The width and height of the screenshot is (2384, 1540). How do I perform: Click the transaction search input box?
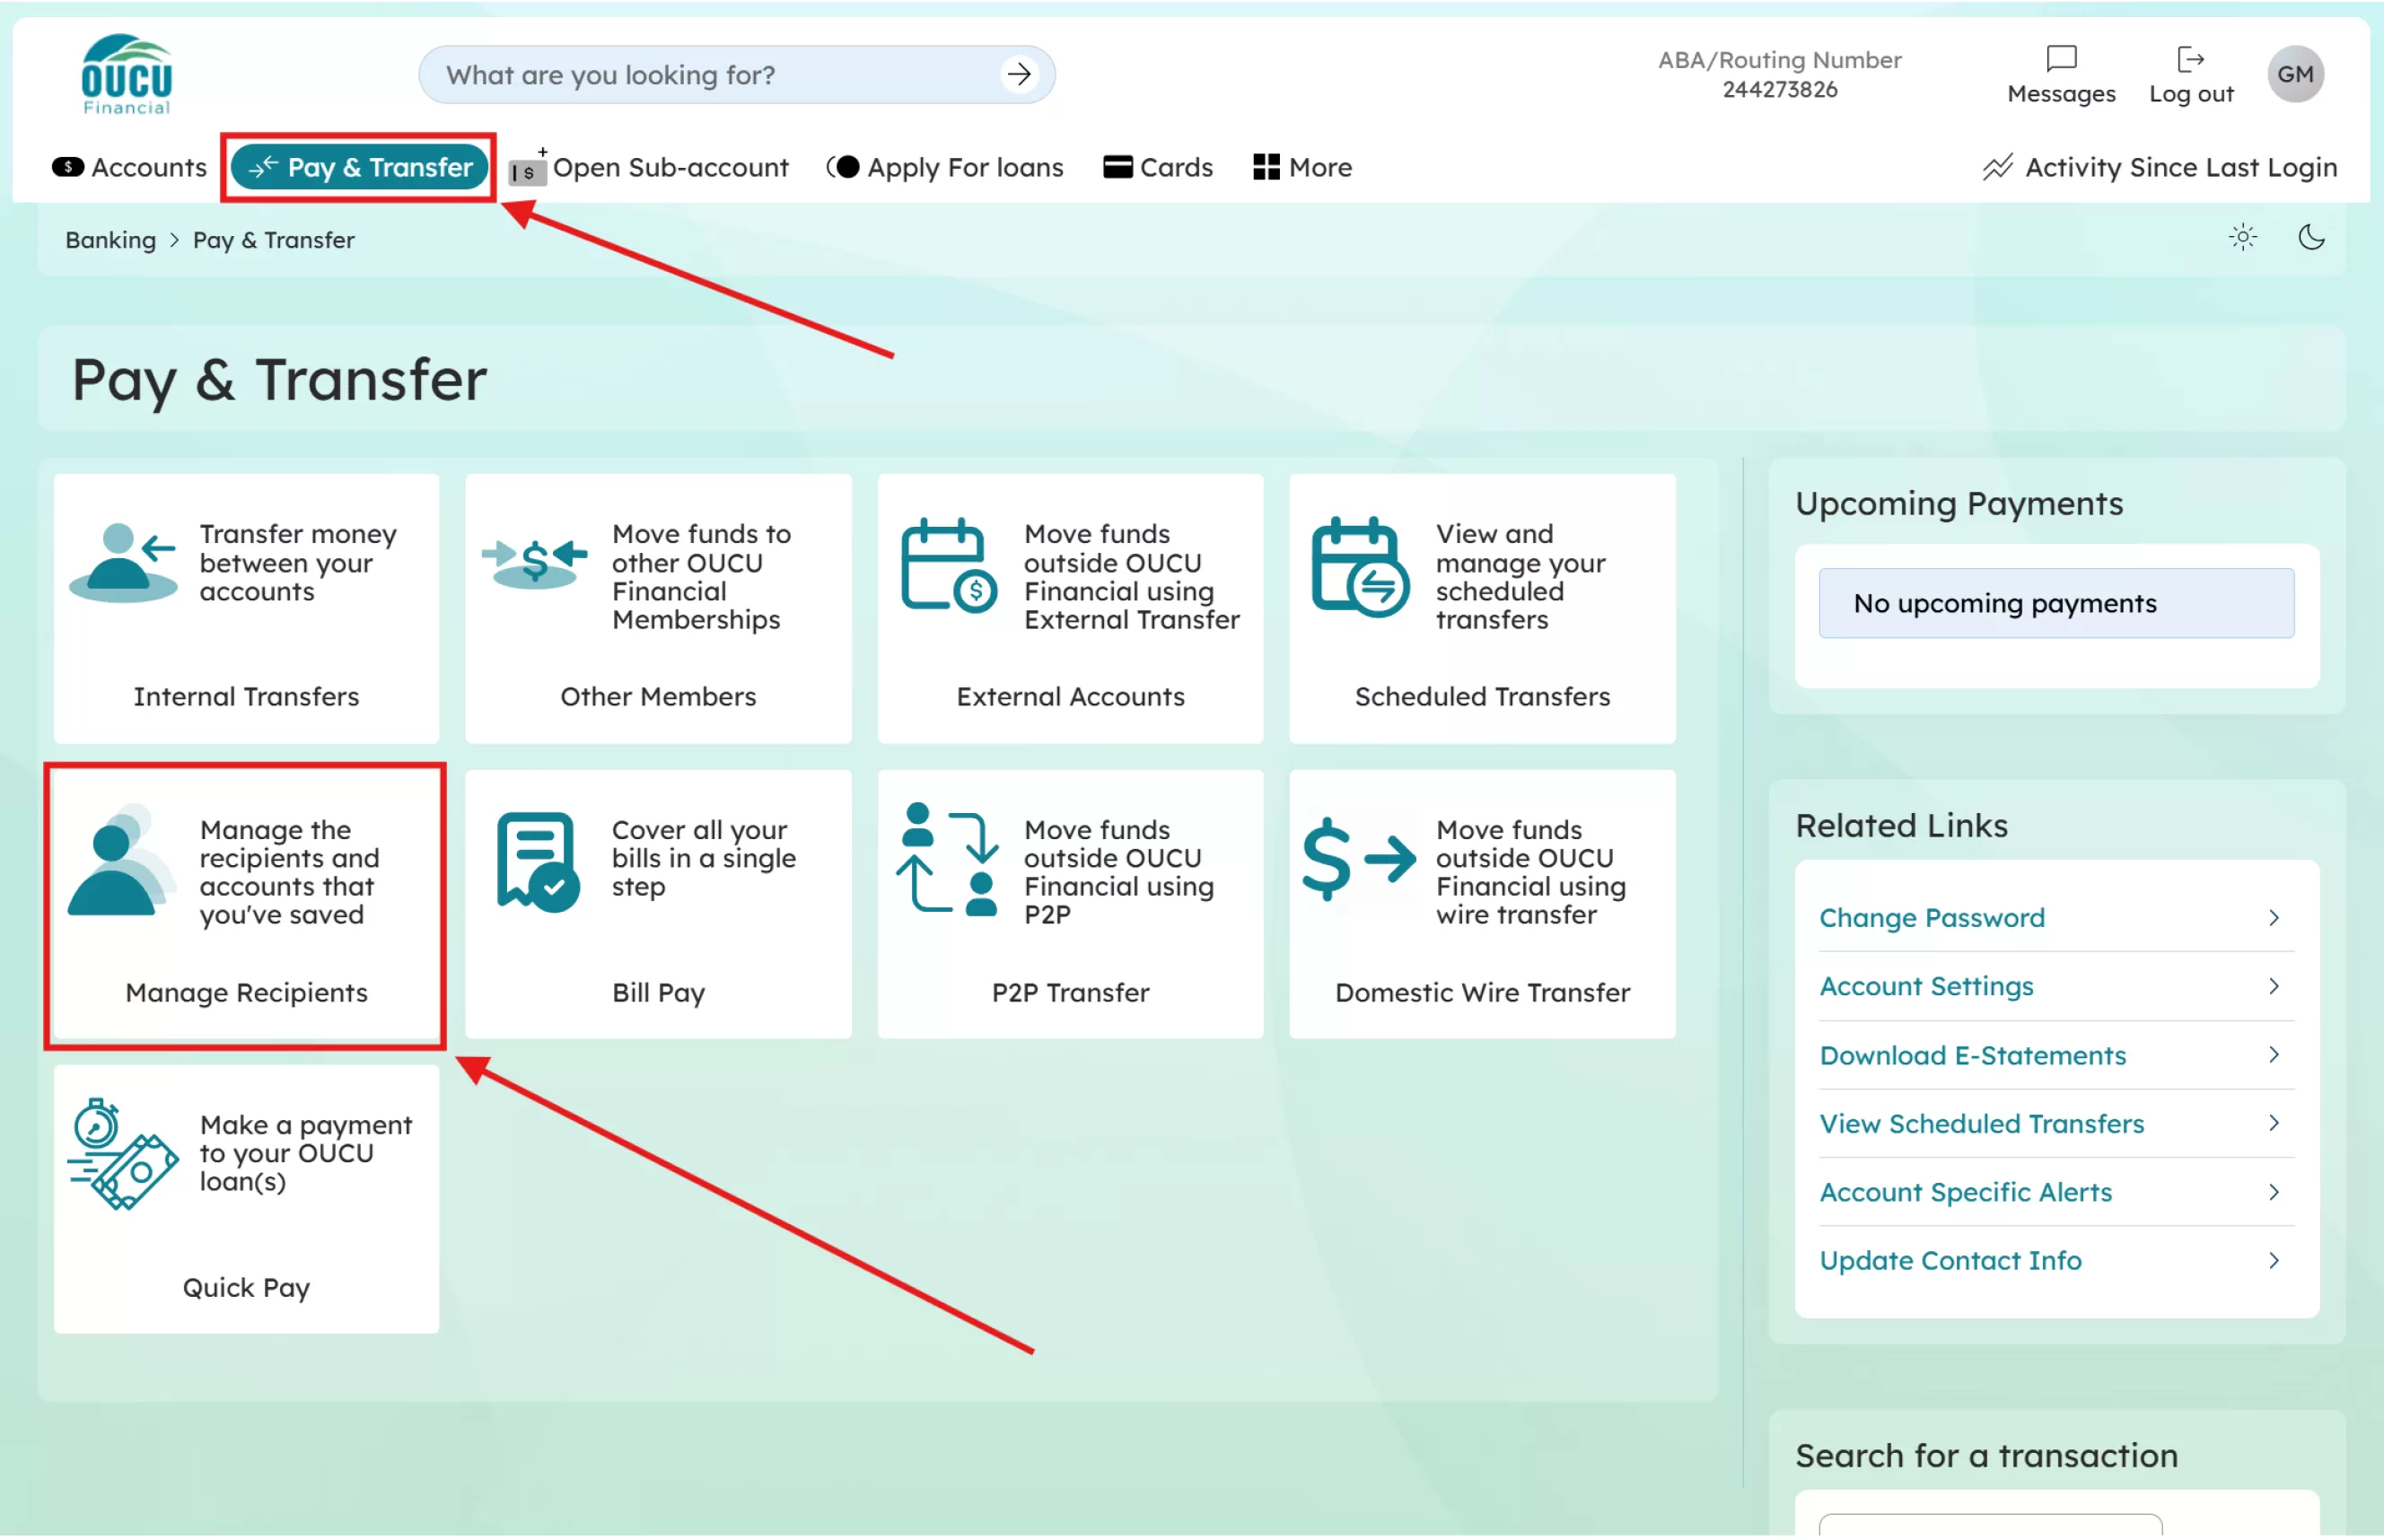tap(1989, 1526)
